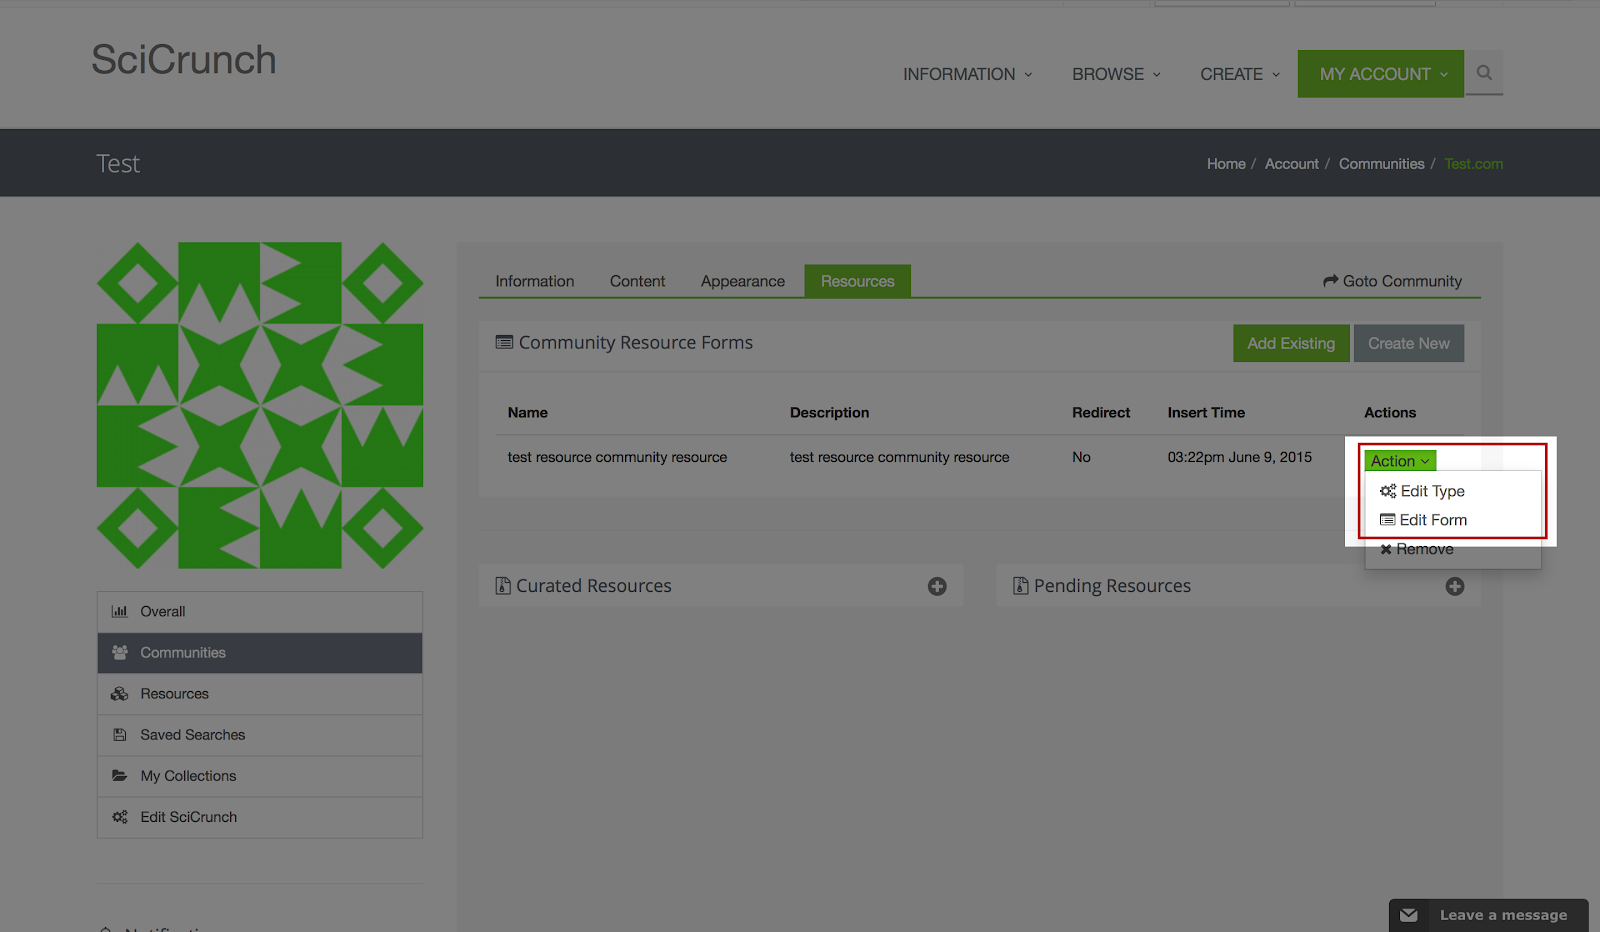
Task: Open the Account breadcrumb link
Action: pyautogui.click(x=1292, y=164)
